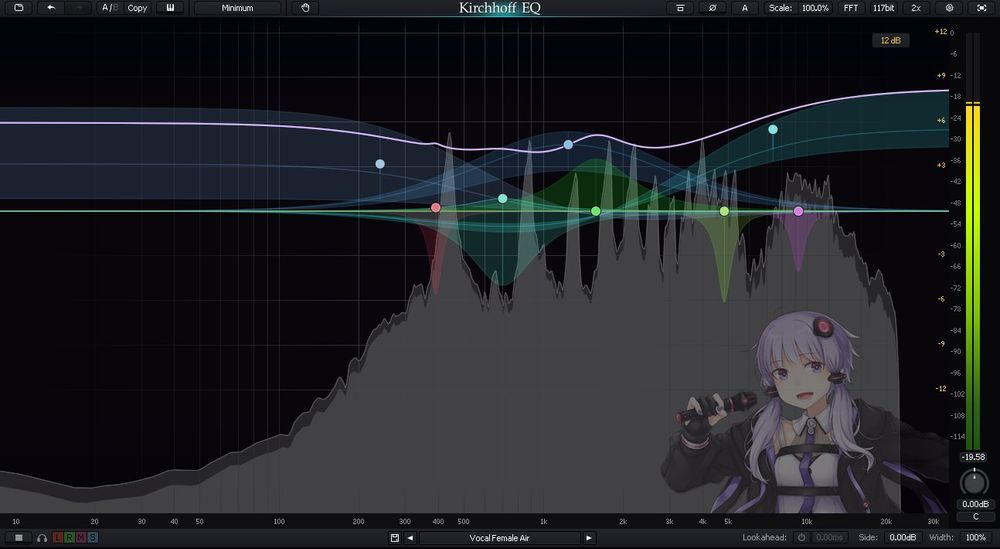Toggle the M mid channel button
The height and width of the screenshot is (549, 1000).
coord(81,538)
